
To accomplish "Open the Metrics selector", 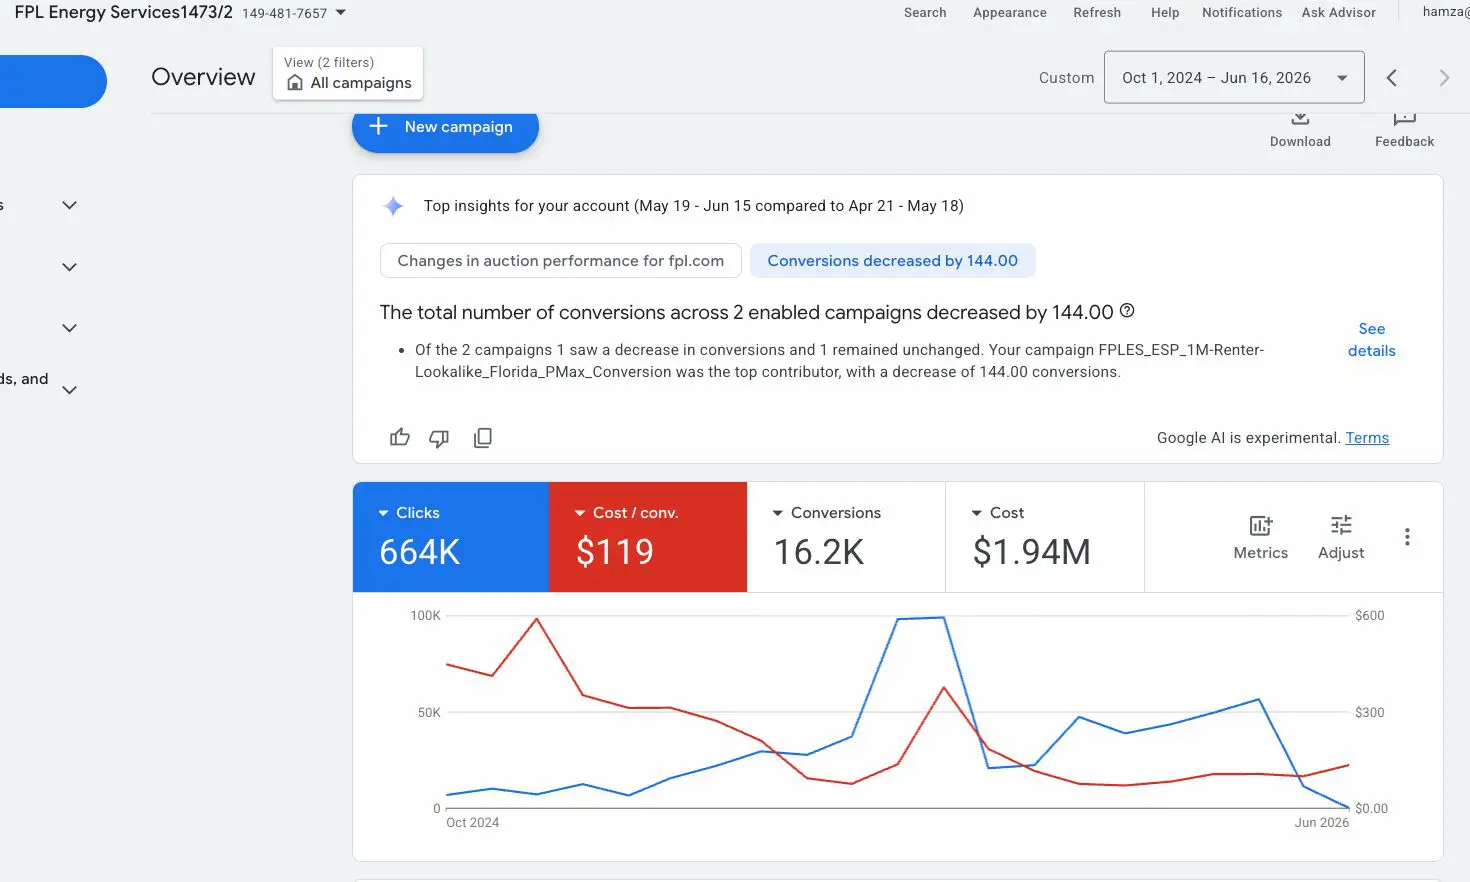I will tap(1260, 538).
